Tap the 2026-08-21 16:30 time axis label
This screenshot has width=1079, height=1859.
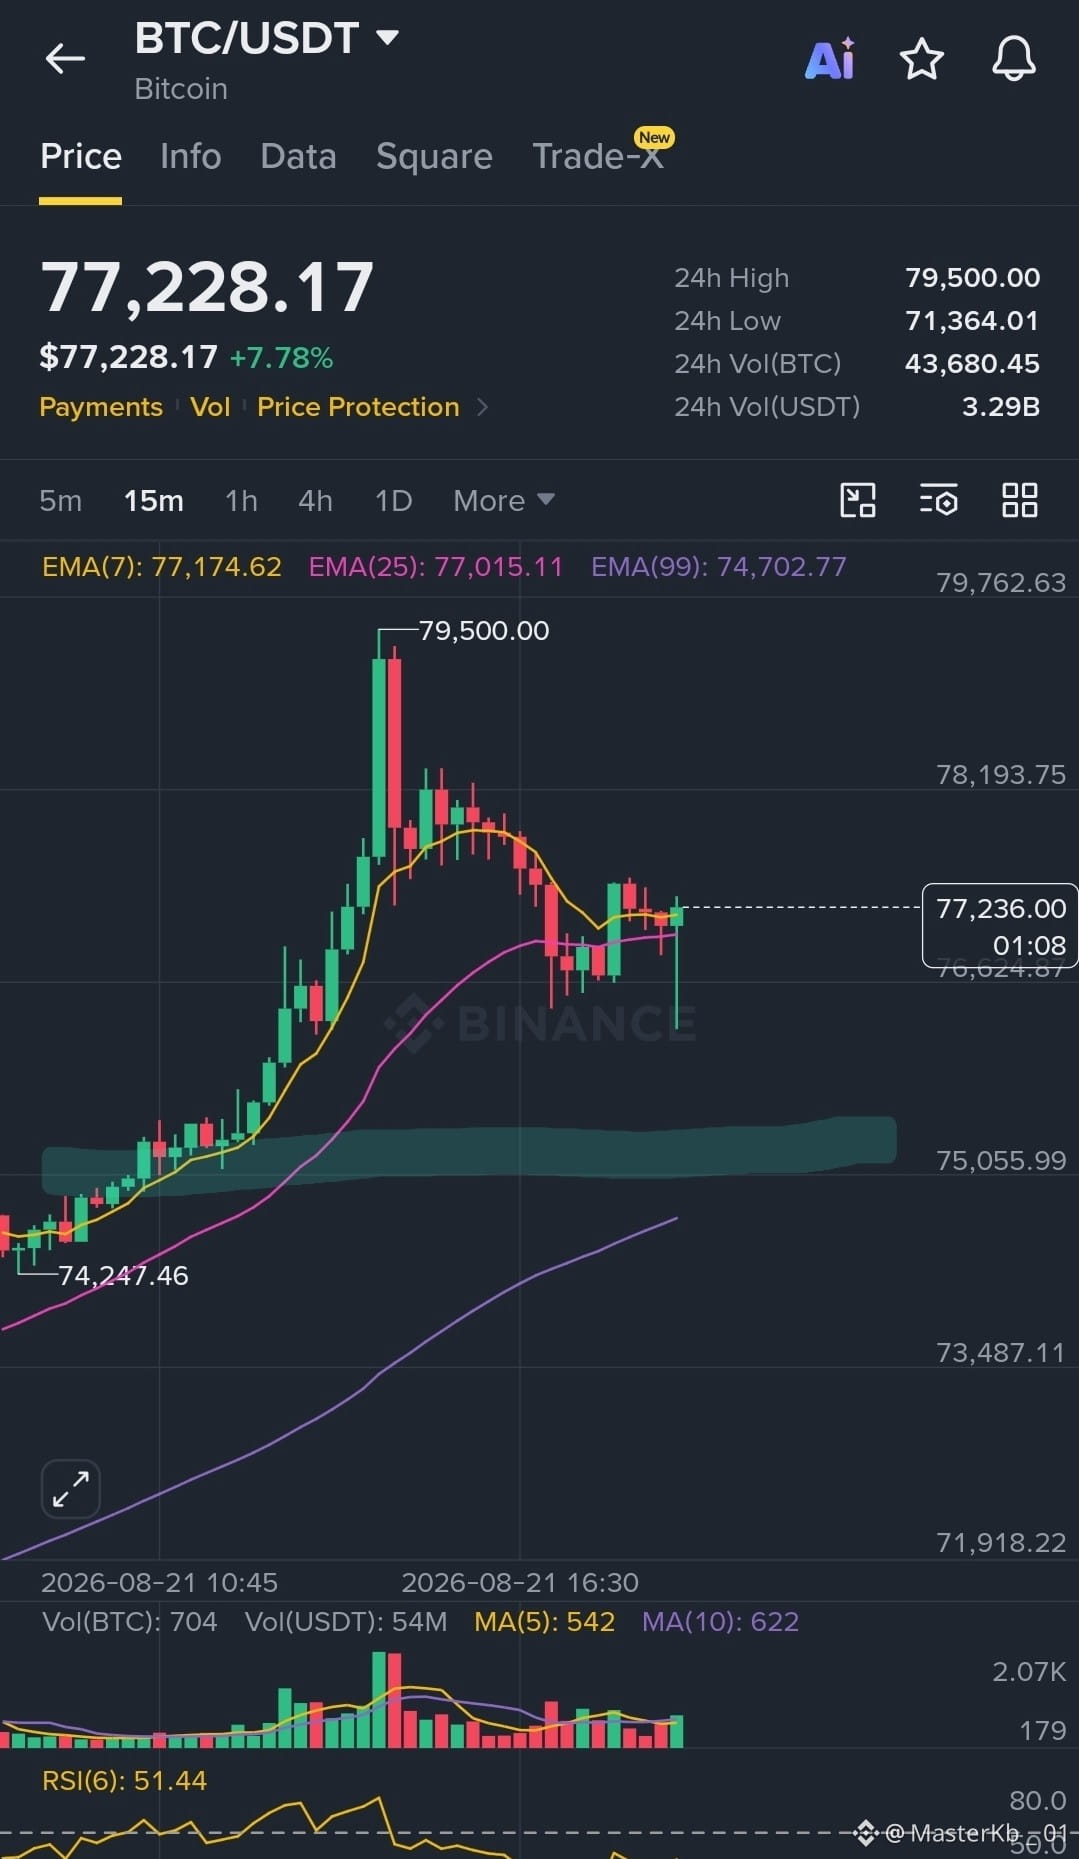[x=520, y=1583]
